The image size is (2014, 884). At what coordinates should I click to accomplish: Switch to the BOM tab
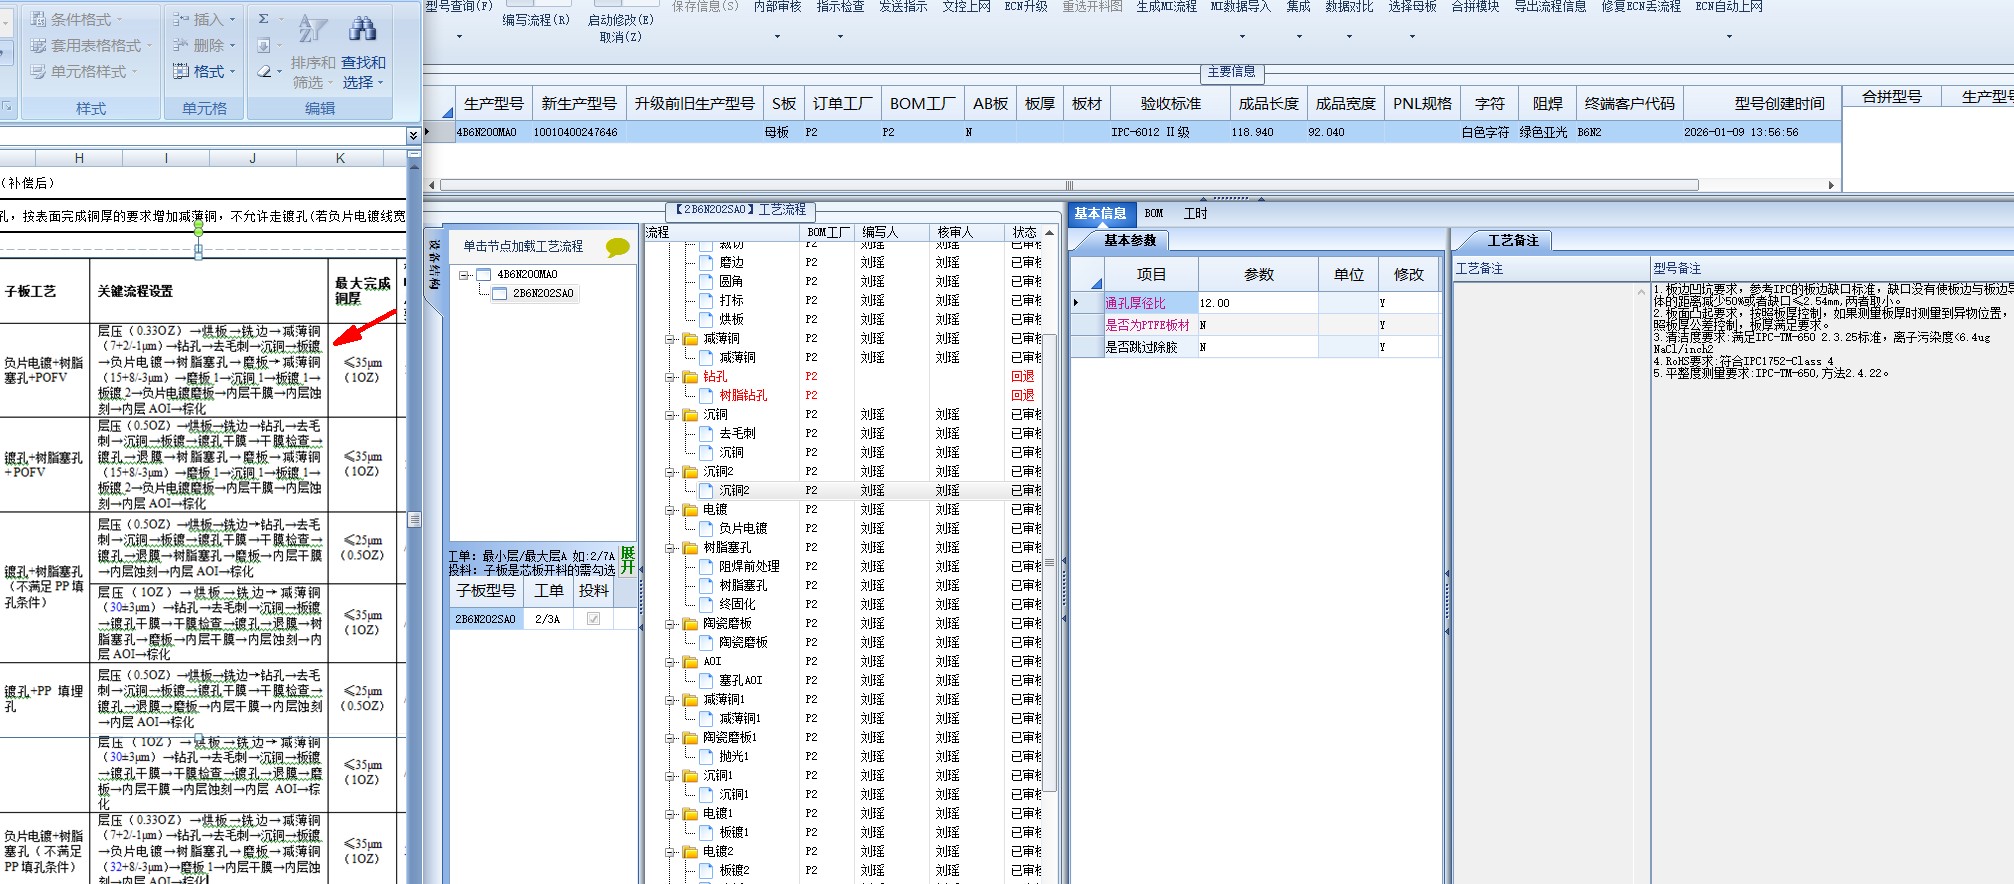pos(1154,213)
